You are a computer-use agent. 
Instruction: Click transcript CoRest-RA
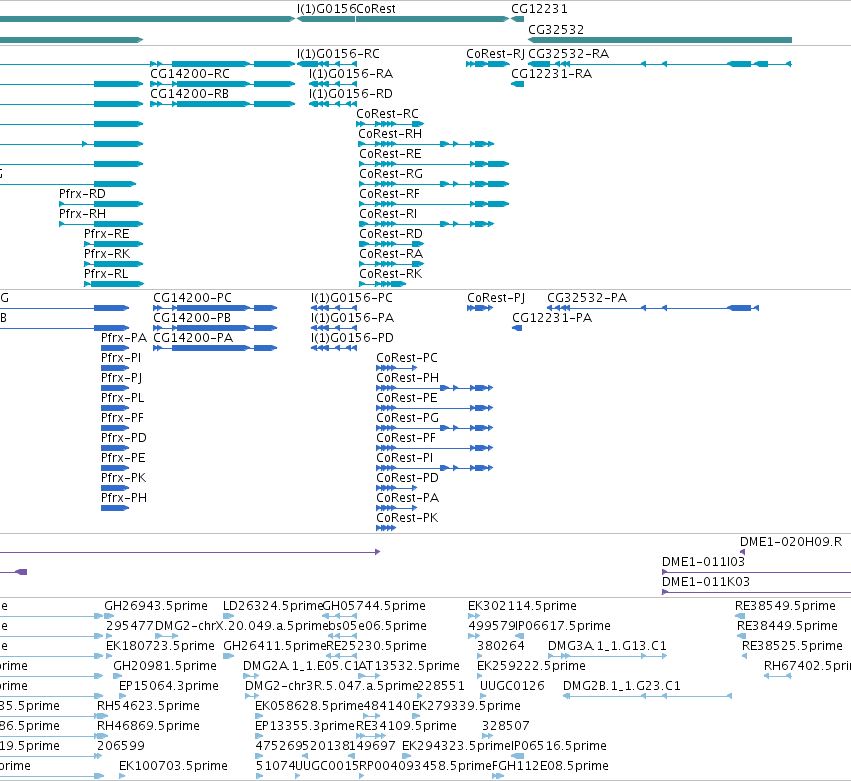click(x=391, y=264)
